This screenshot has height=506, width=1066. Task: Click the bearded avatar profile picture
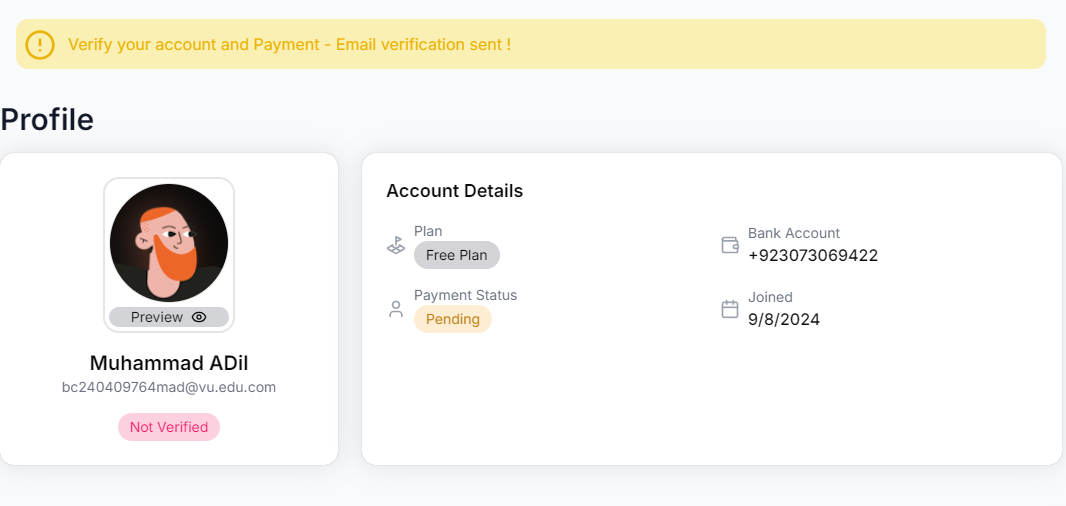coord(169,242)
